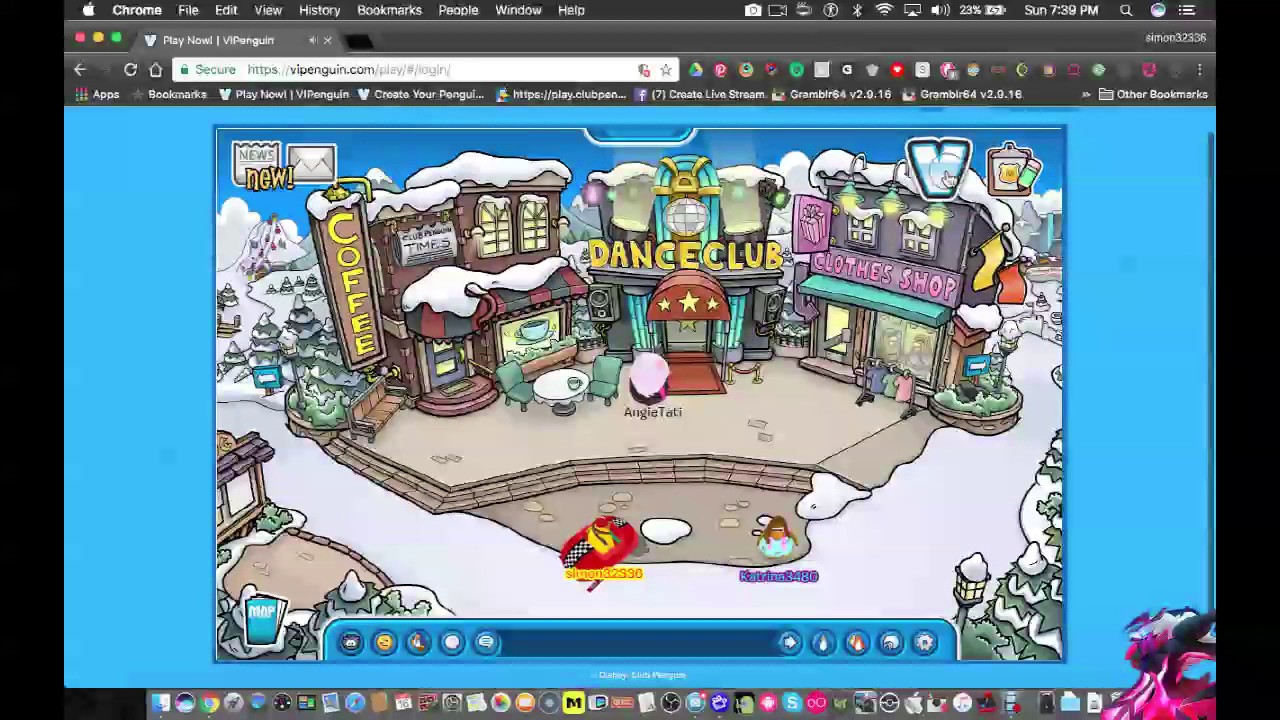Open player card penguin icon
1280x720 pixels.
(823, 642)
